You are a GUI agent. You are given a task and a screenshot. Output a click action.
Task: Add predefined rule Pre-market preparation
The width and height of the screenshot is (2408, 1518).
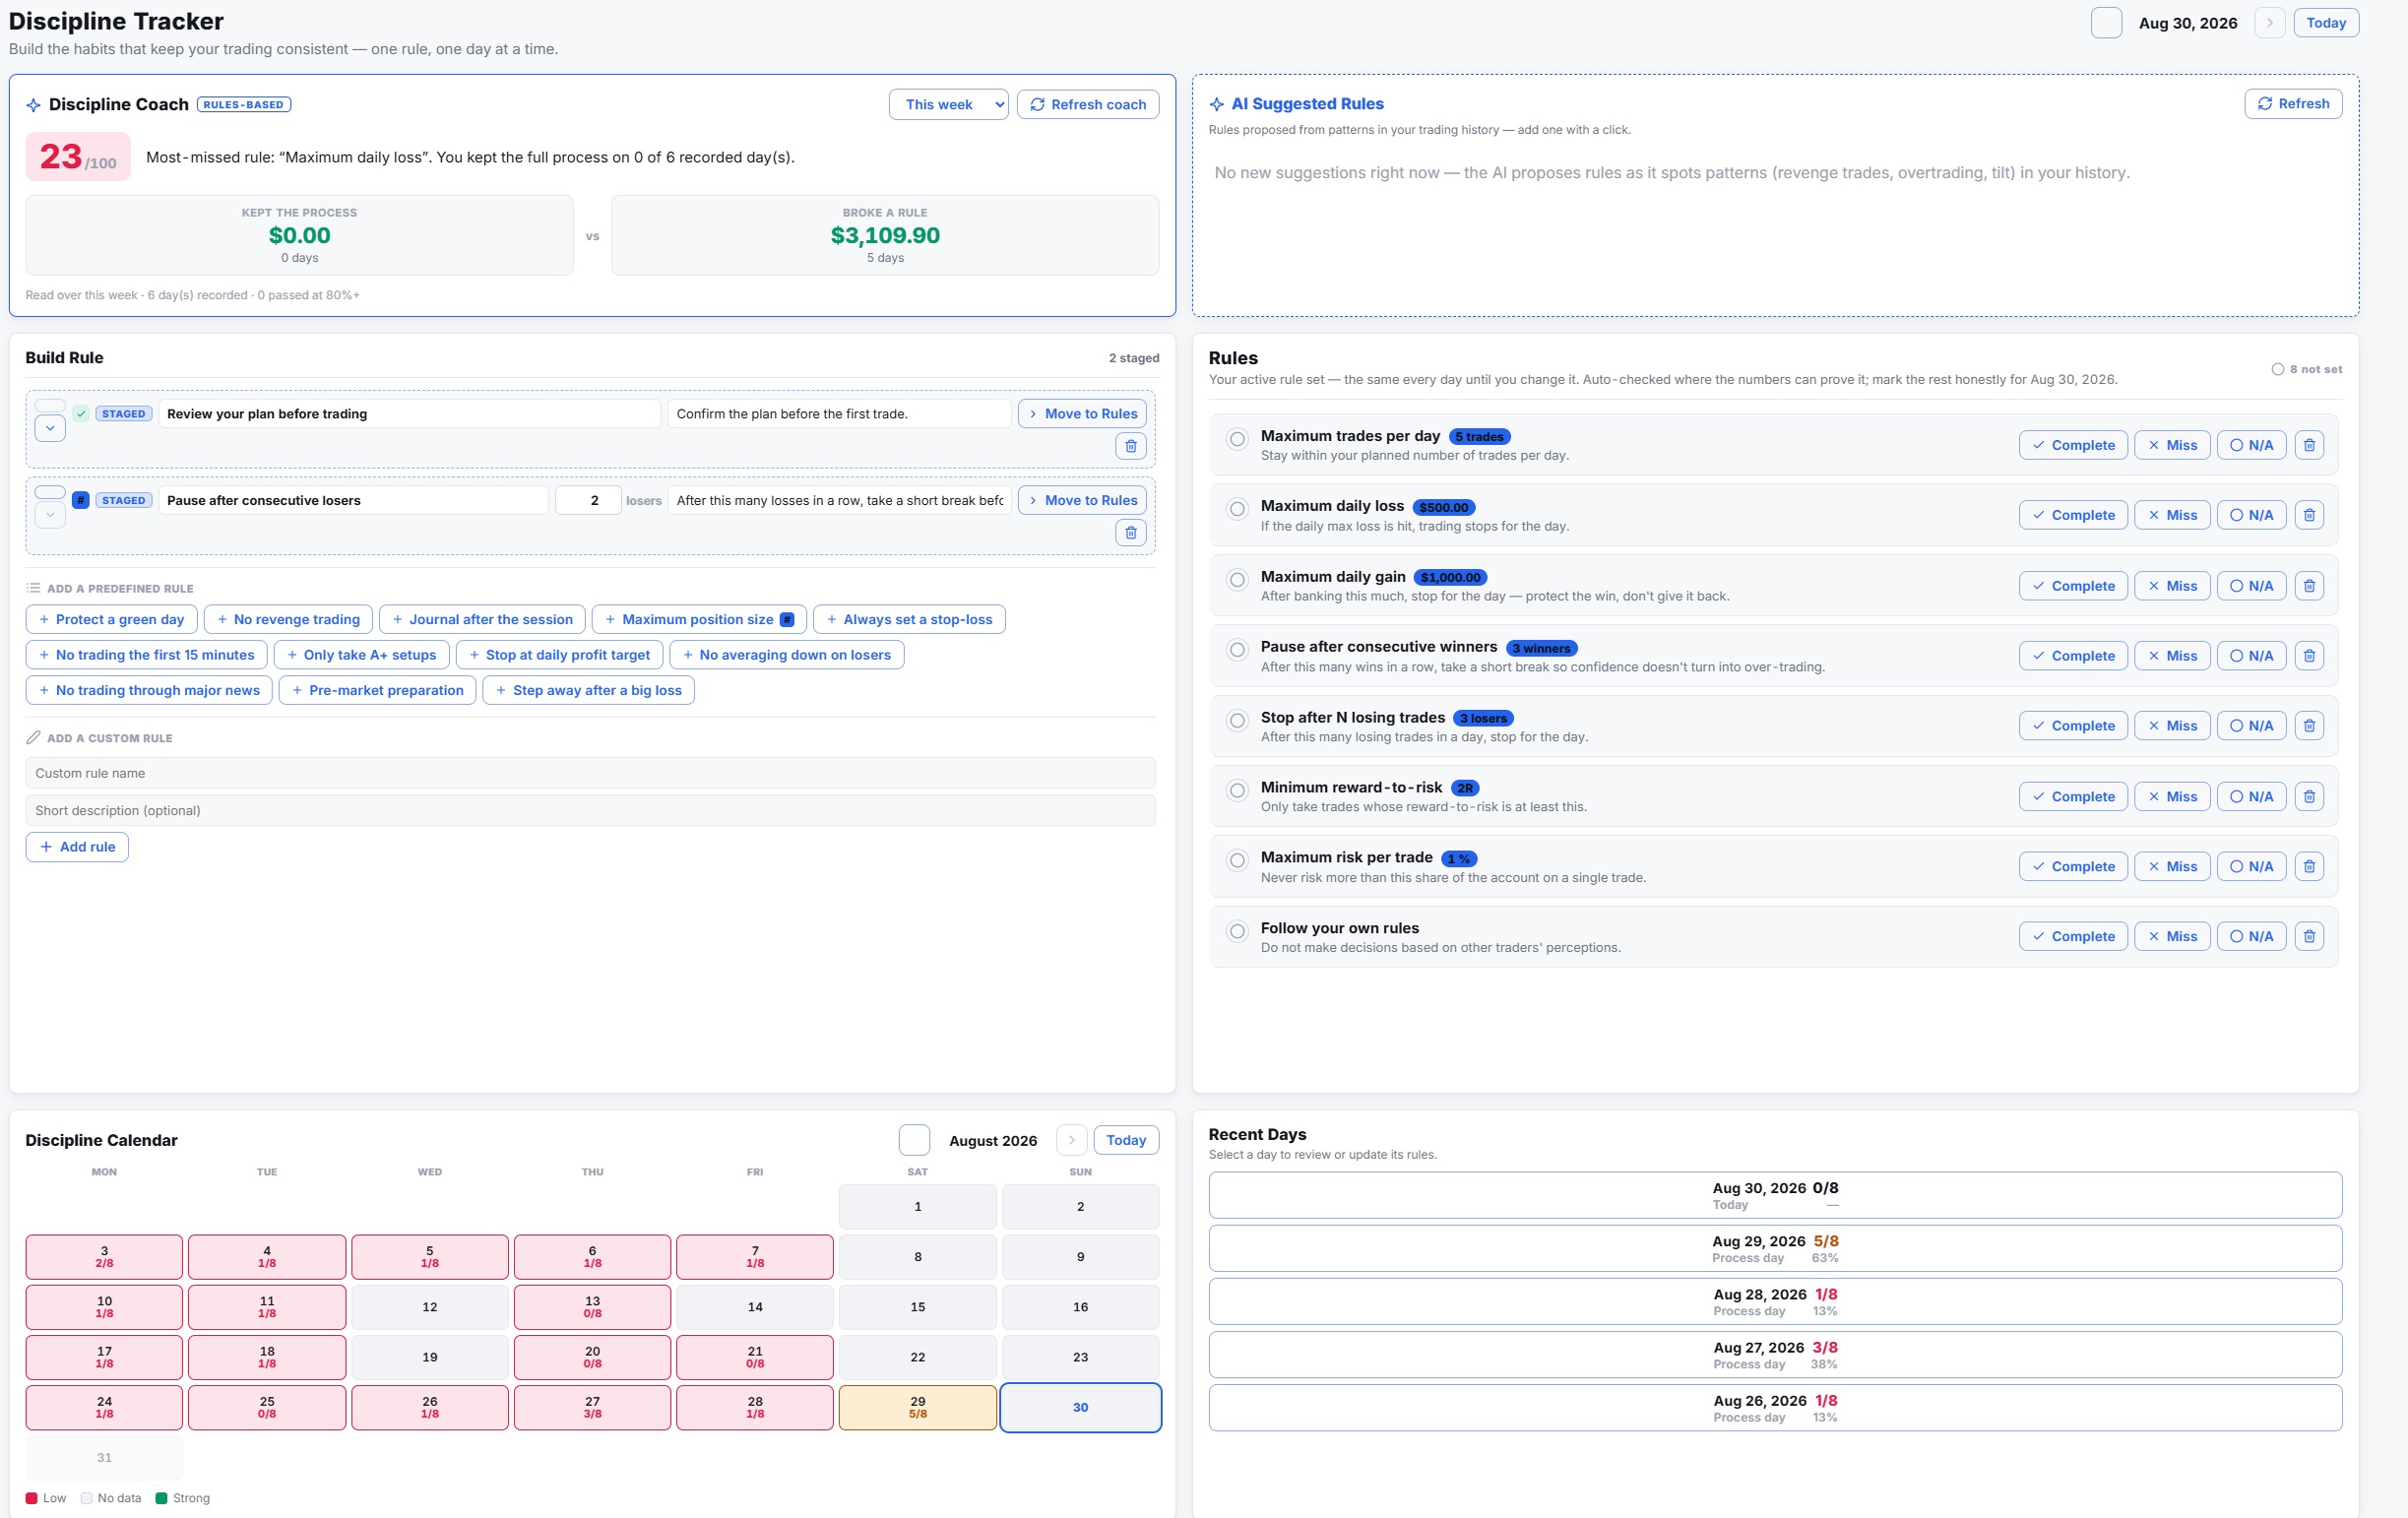[x=377, y=690]
